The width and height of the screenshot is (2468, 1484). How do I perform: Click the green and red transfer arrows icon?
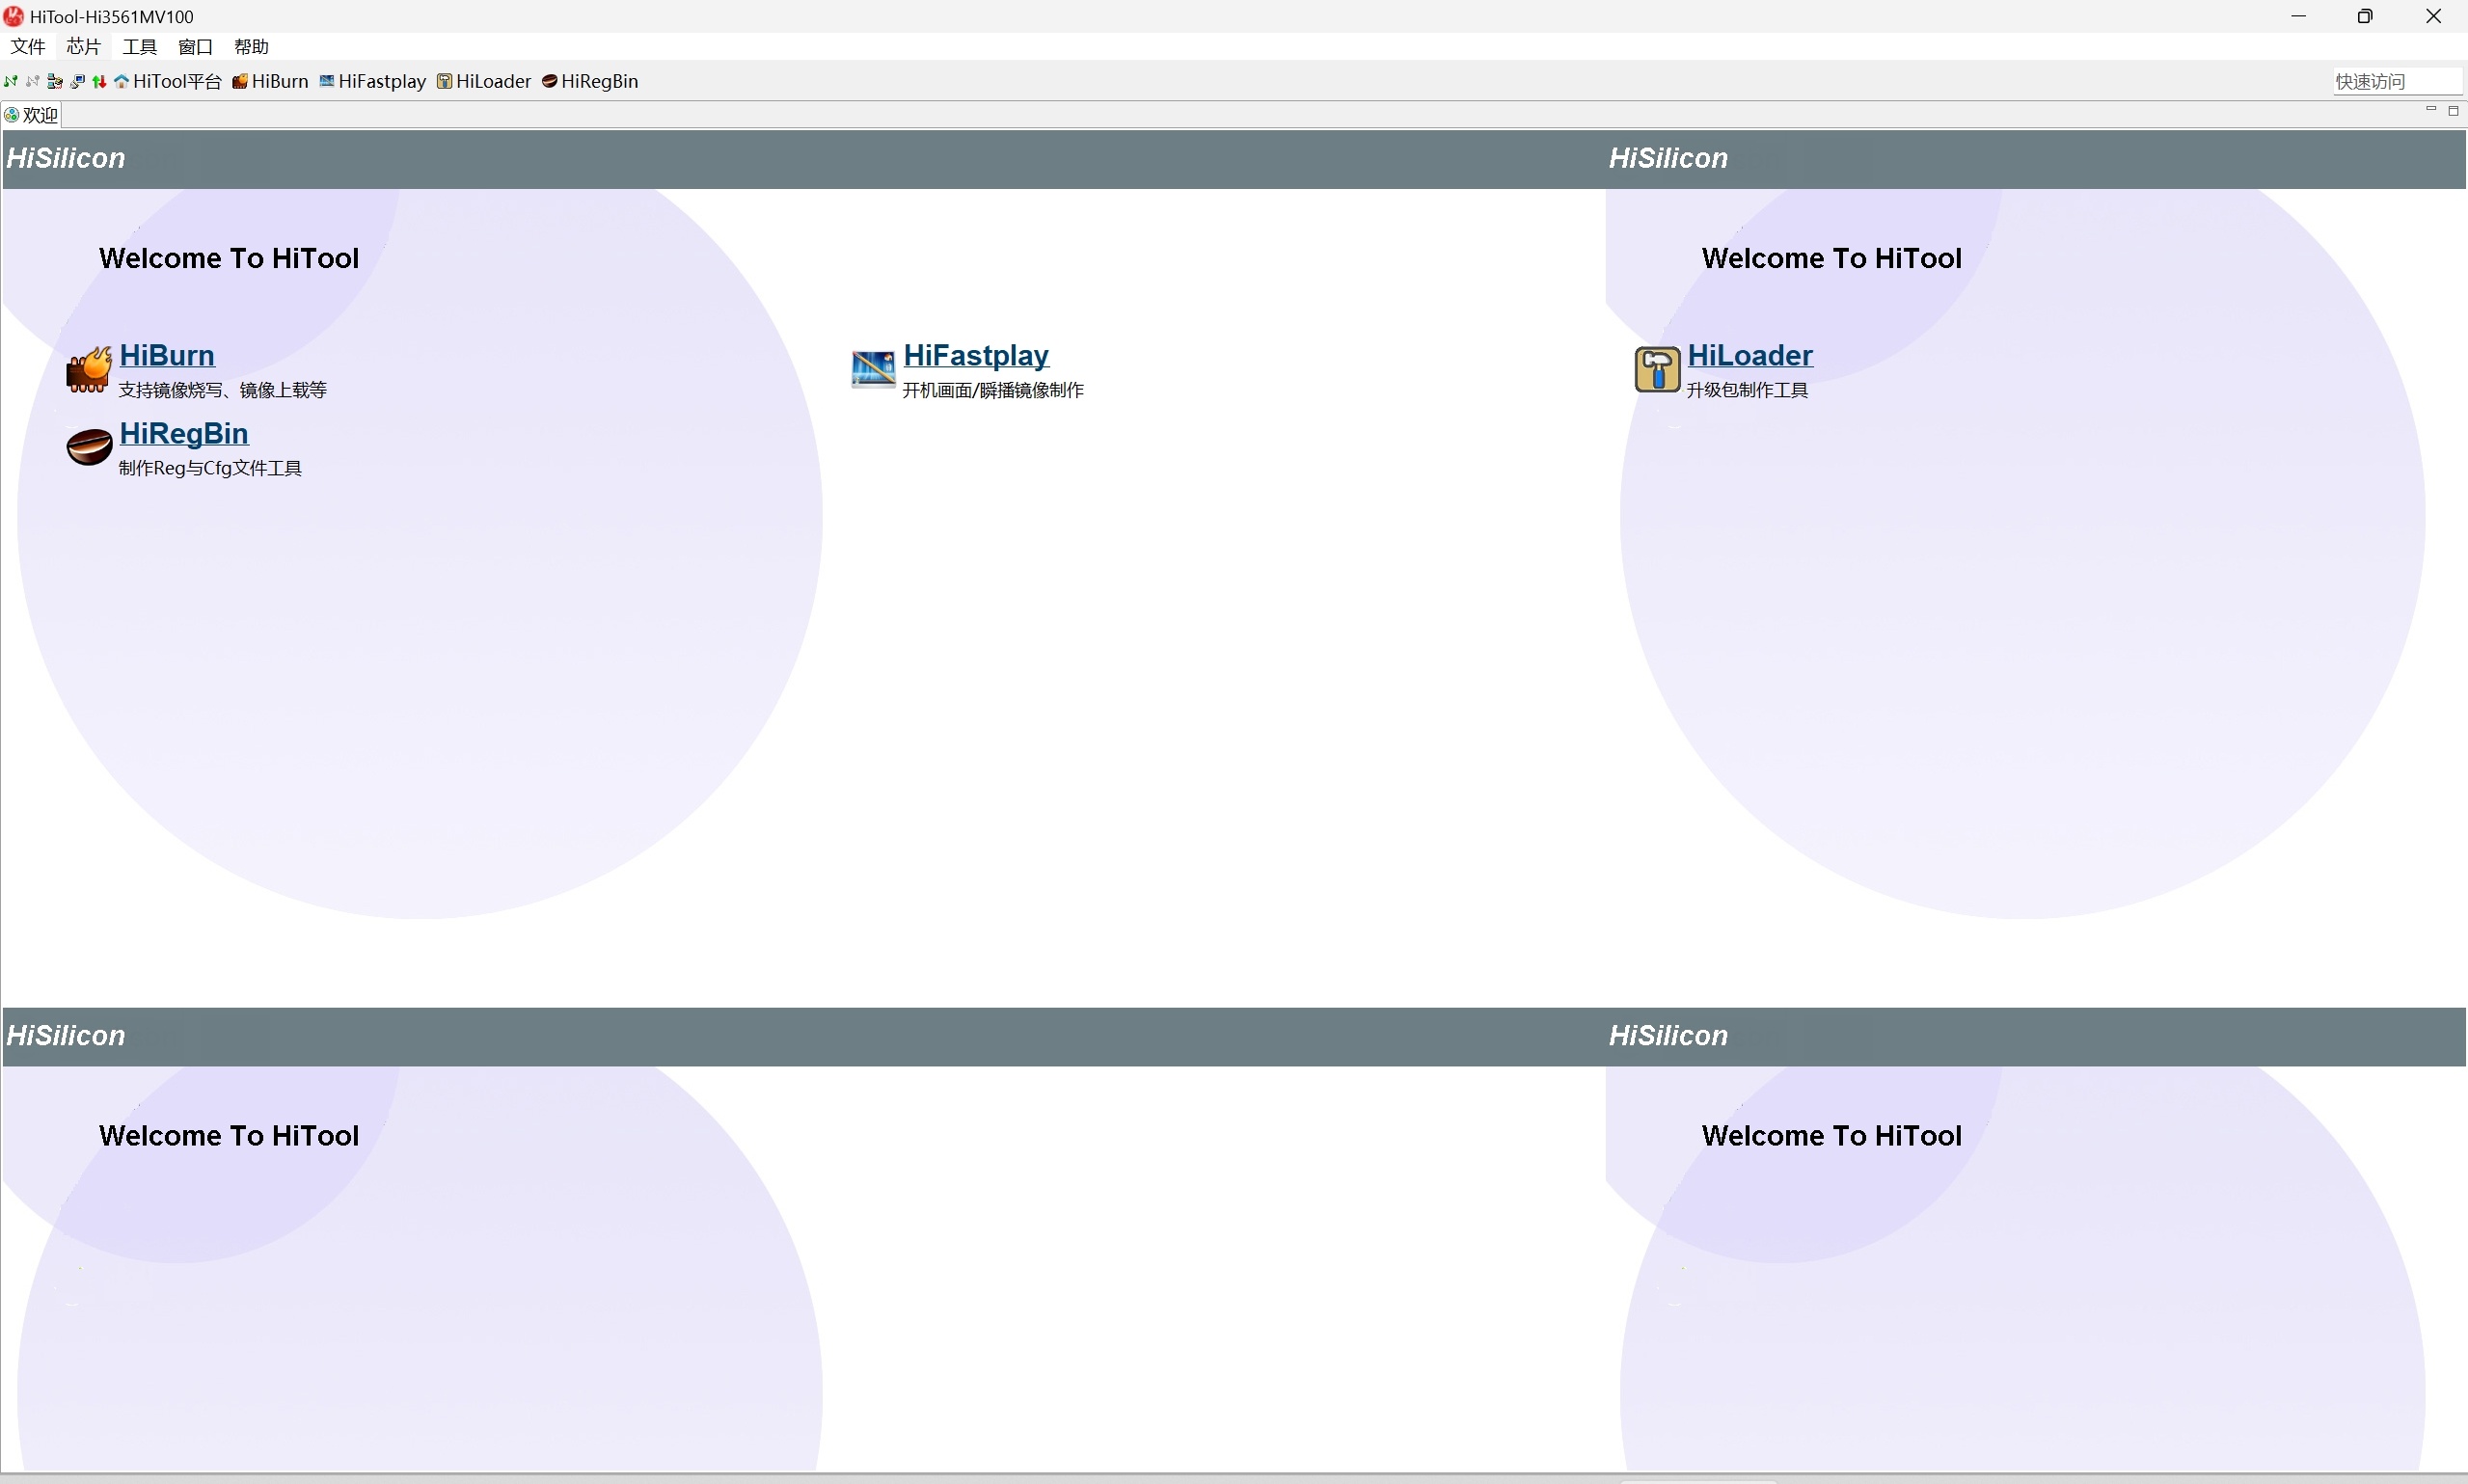(99, 81)
